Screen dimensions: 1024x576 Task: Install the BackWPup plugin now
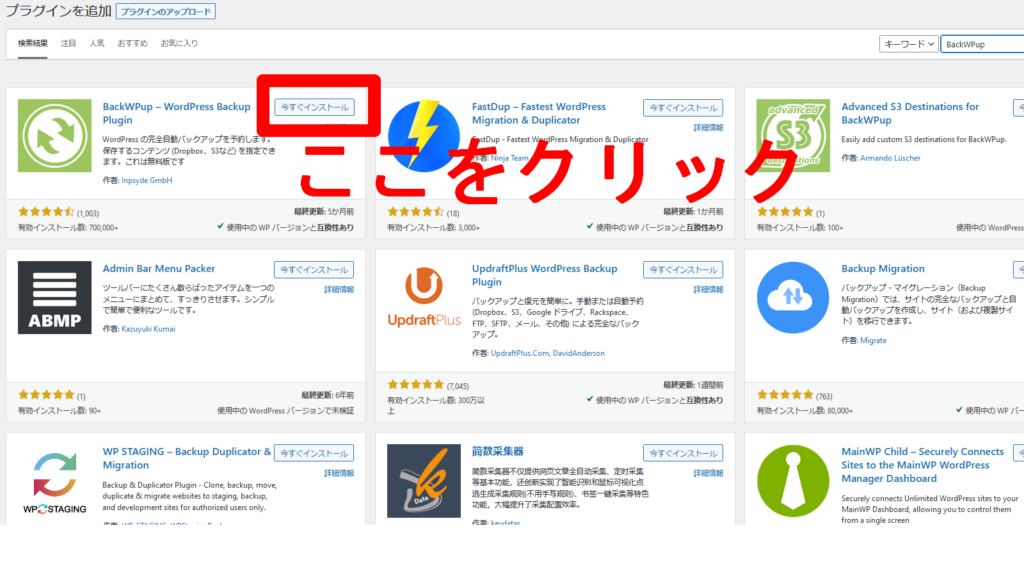pos(314,107)
